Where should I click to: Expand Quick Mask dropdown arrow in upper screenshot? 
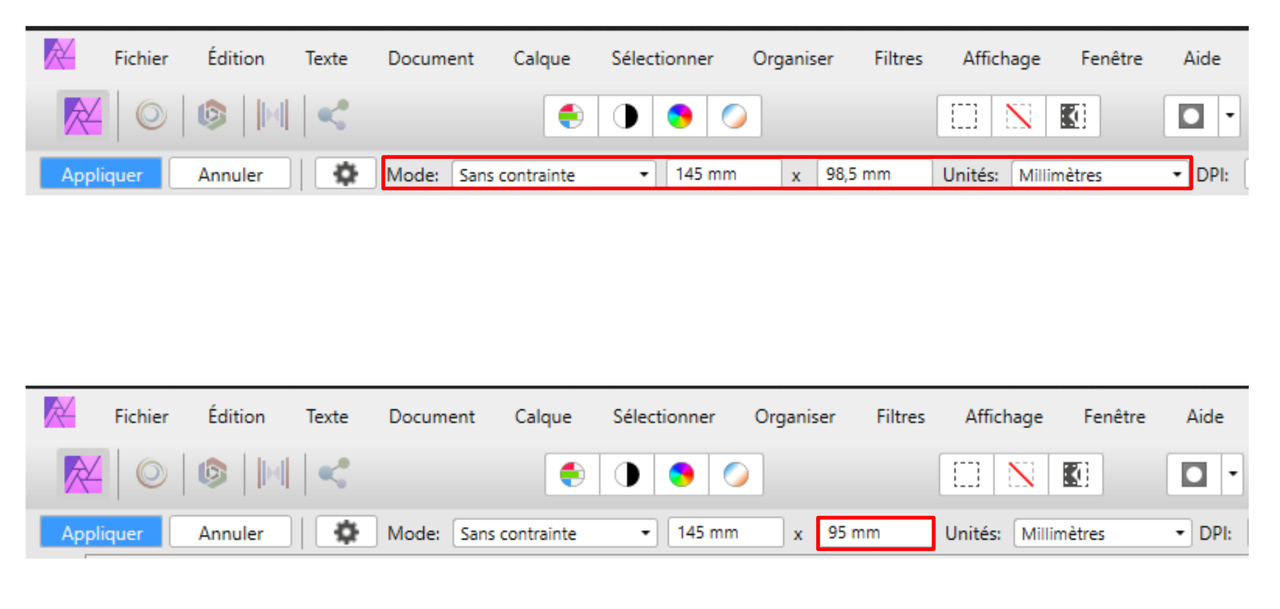tap(1230, 117)
